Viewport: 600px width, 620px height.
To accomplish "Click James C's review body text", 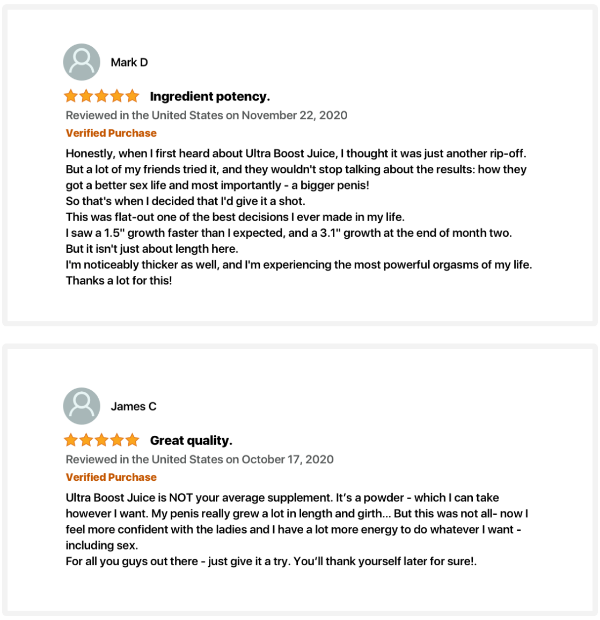I will point(297,529).
